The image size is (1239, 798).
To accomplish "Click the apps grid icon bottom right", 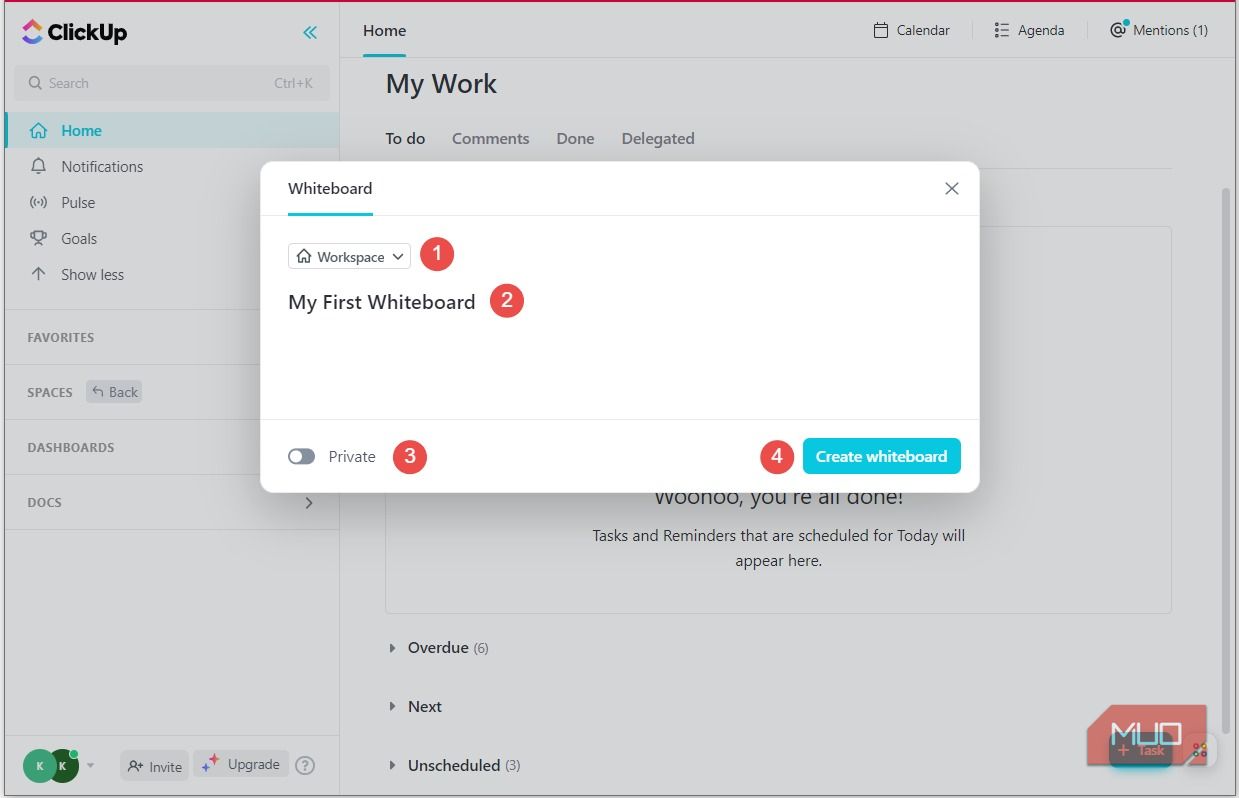I will point(1200,749).
